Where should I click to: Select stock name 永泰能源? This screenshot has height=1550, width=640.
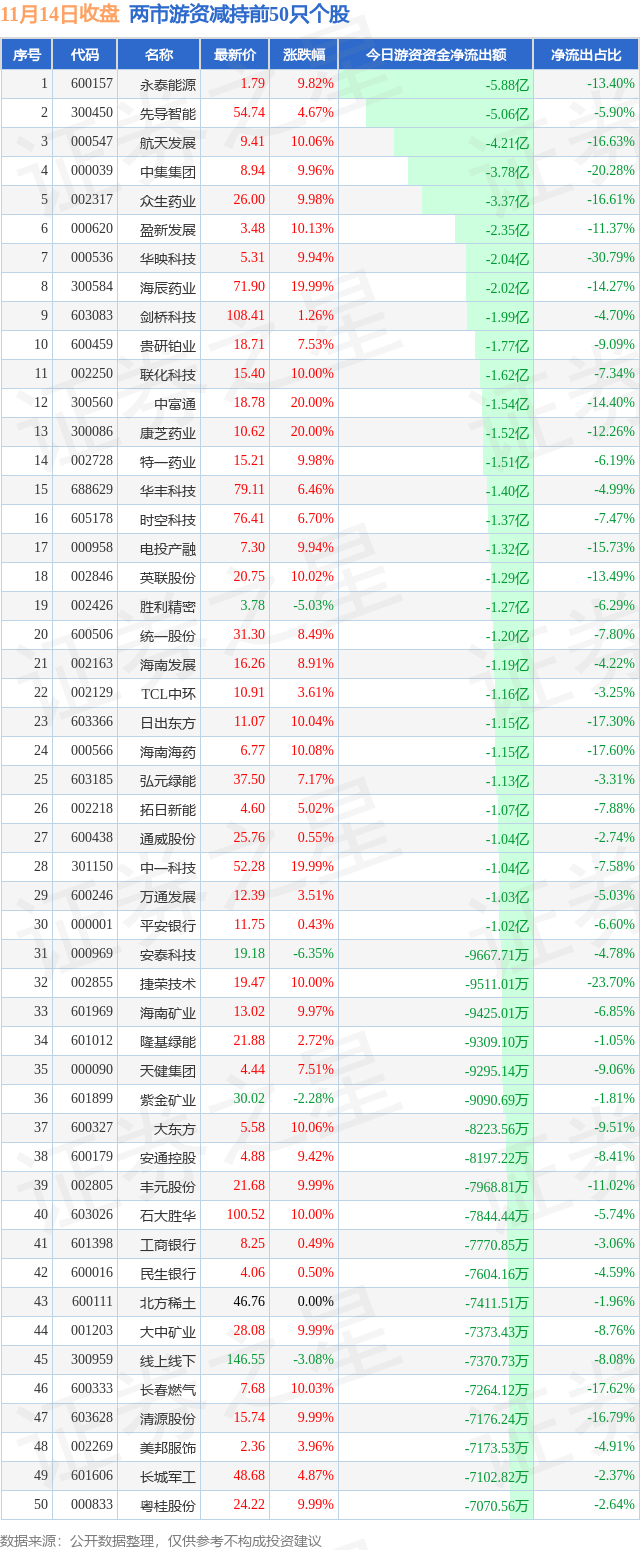point(168,84)
